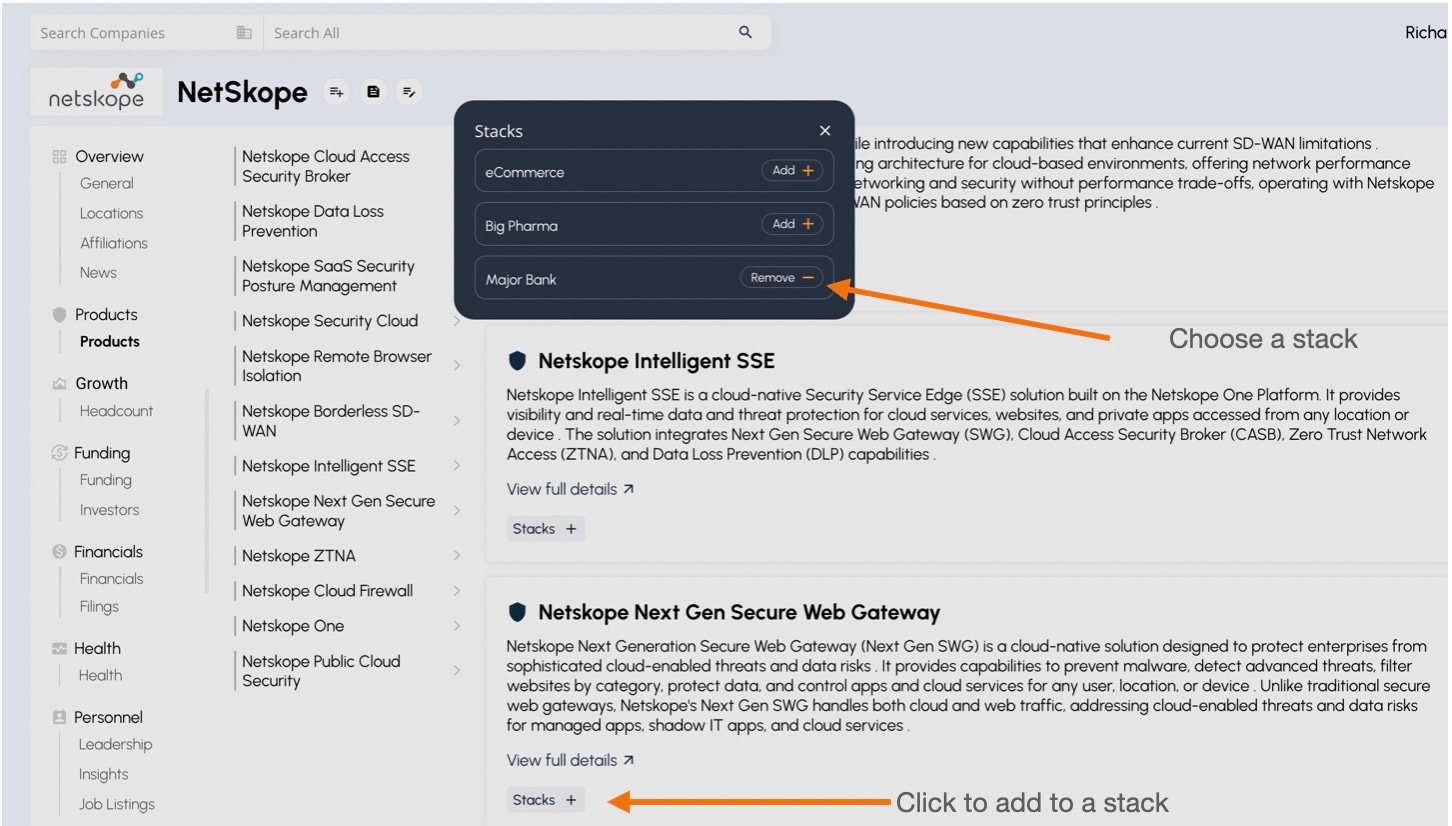This screenshot has height=826, width=1452.
Task: Close the Stacks popup
Action: (825, 131)
